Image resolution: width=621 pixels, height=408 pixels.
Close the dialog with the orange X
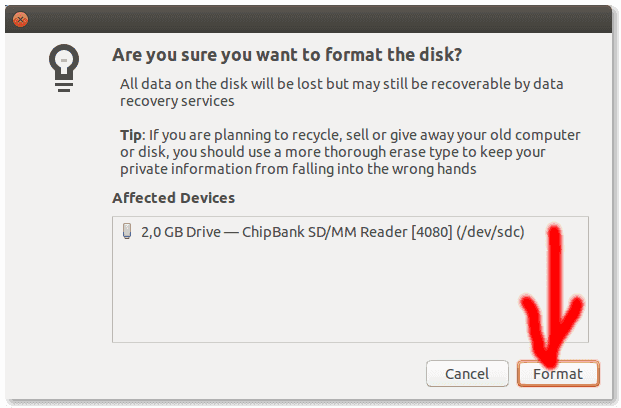(x=20, y=19)
